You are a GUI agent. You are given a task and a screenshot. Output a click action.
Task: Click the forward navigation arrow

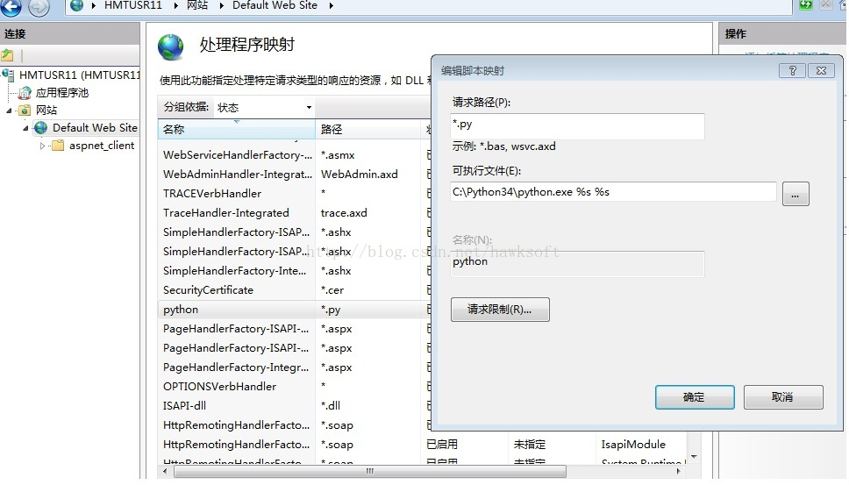click(38, 7)
